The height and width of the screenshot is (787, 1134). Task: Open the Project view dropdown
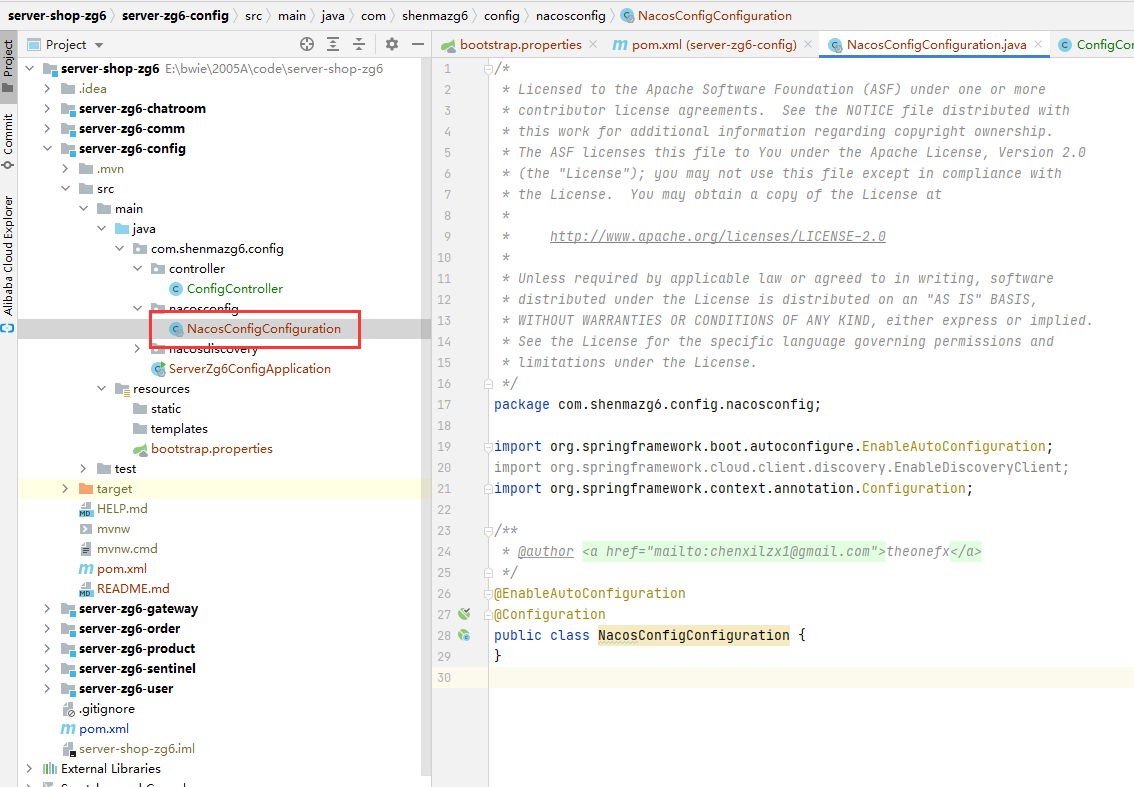[x=99, y=45]
